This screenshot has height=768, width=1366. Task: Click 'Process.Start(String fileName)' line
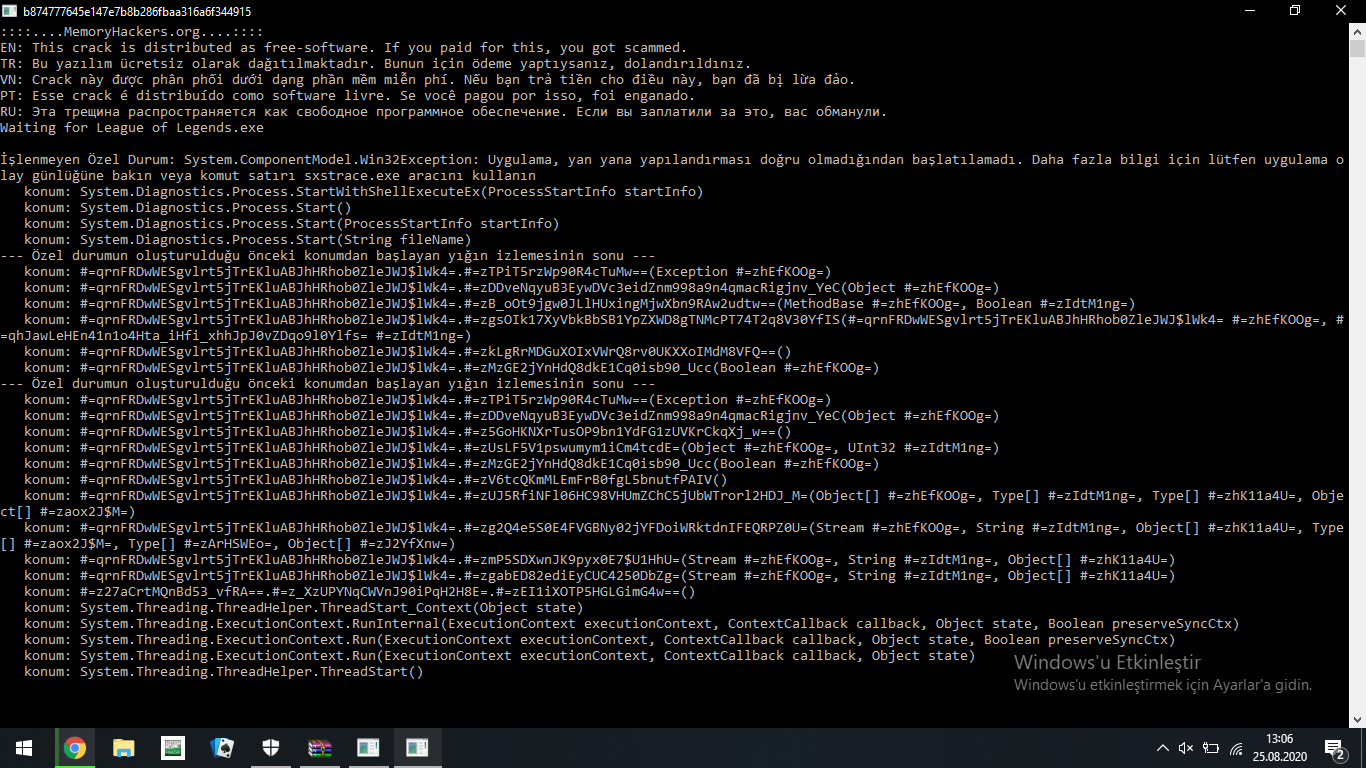(x=248, y=240)
